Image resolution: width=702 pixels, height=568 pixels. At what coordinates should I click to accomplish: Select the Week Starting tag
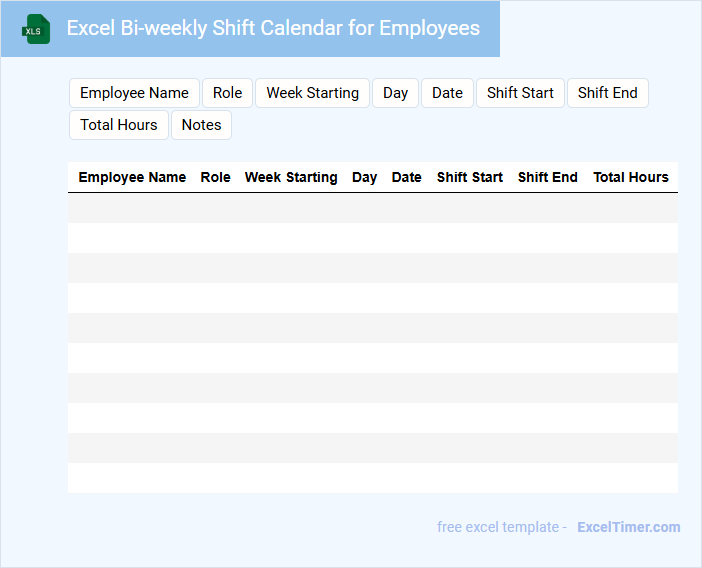(312, 93)
